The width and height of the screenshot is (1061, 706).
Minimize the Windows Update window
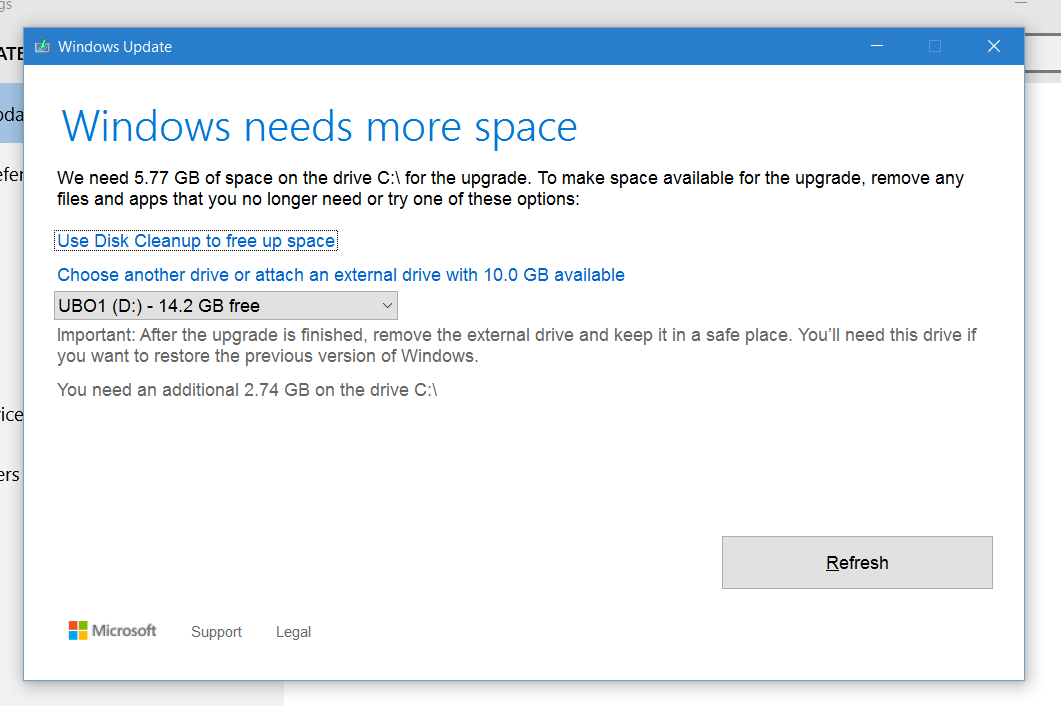pyautogui.click(x=877, y=46)
